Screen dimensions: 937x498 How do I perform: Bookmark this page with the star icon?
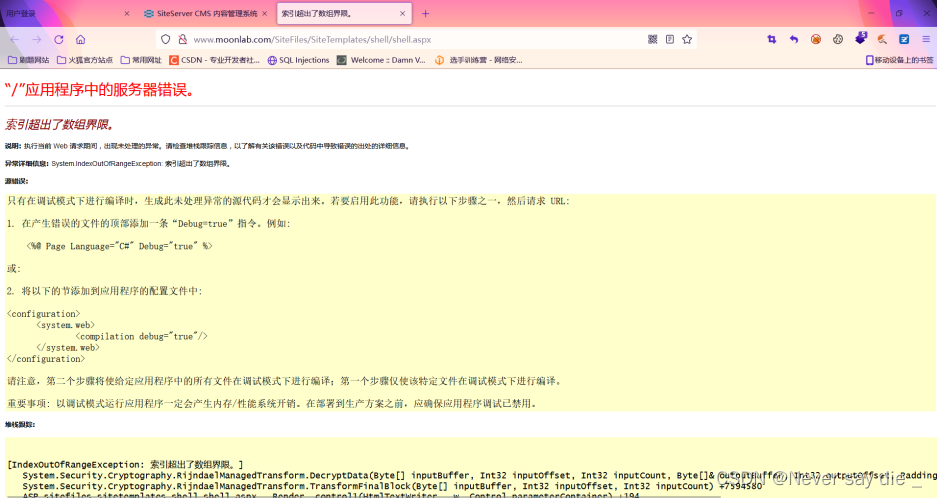tap(687, 39)
